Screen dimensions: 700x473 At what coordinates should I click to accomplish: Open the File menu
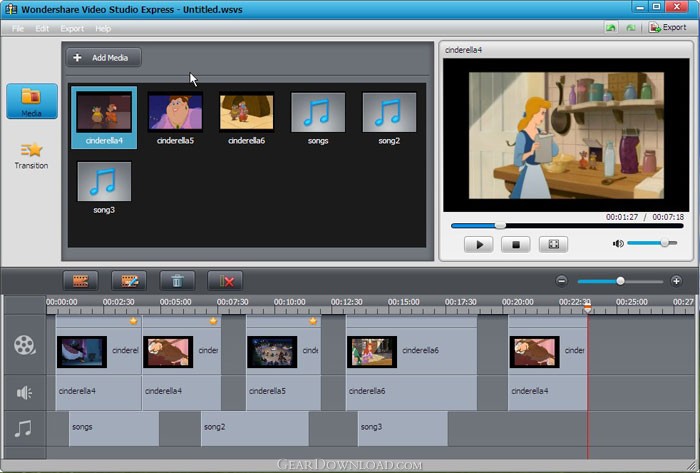pos(18,29)
